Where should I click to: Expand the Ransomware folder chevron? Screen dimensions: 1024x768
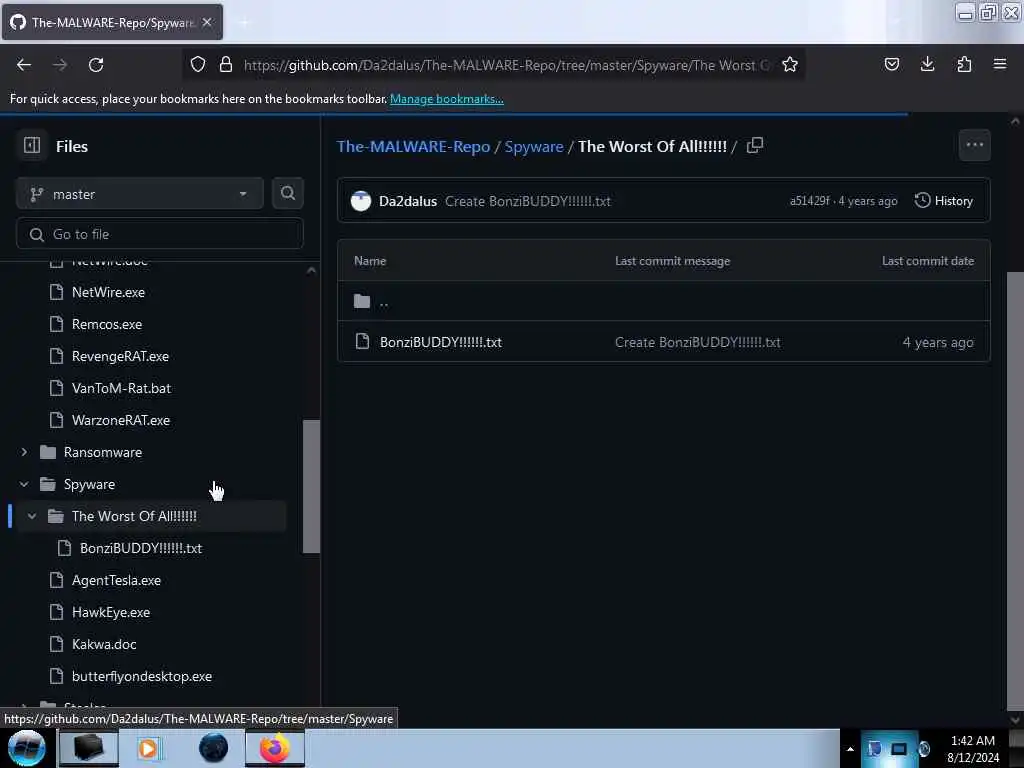pos(24,452)
